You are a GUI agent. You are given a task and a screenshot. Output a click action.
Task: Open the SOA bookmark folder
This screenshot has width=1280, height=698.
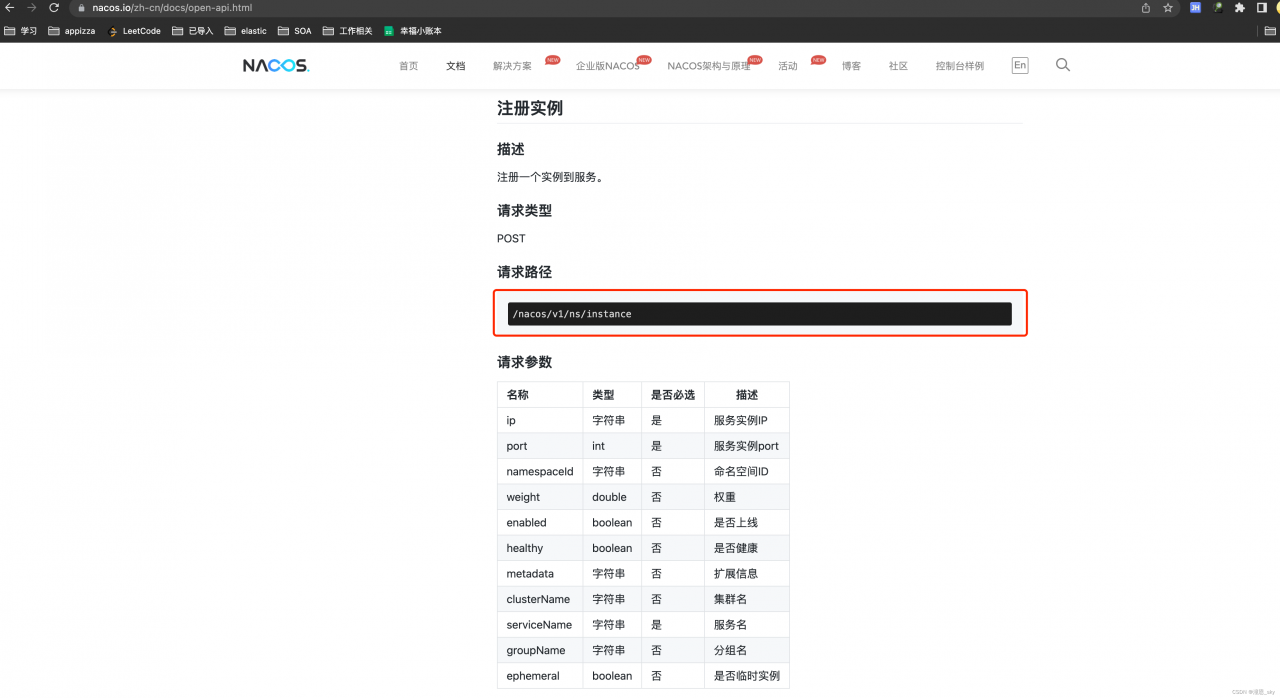295,31
